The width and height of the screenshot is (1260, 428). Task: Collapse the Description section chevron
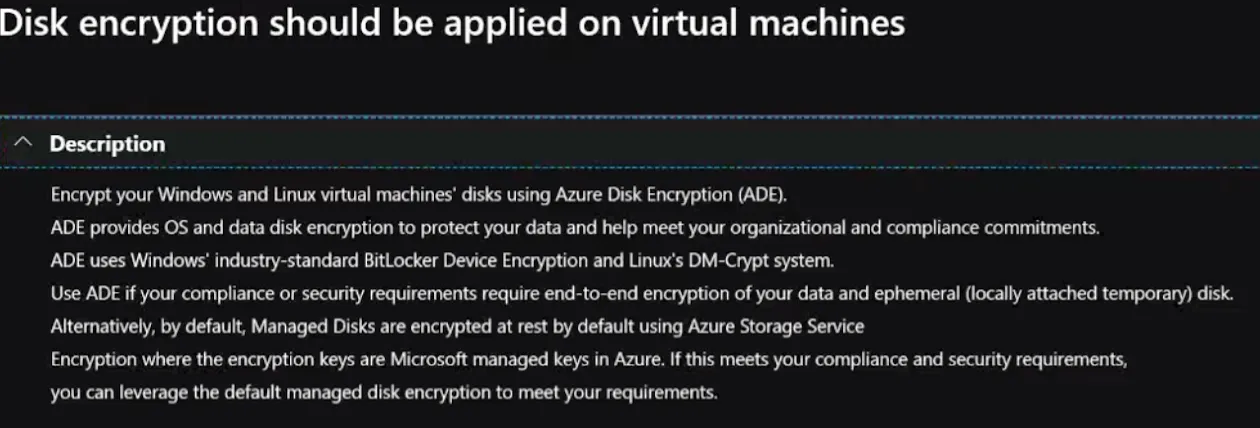(25, 144)
